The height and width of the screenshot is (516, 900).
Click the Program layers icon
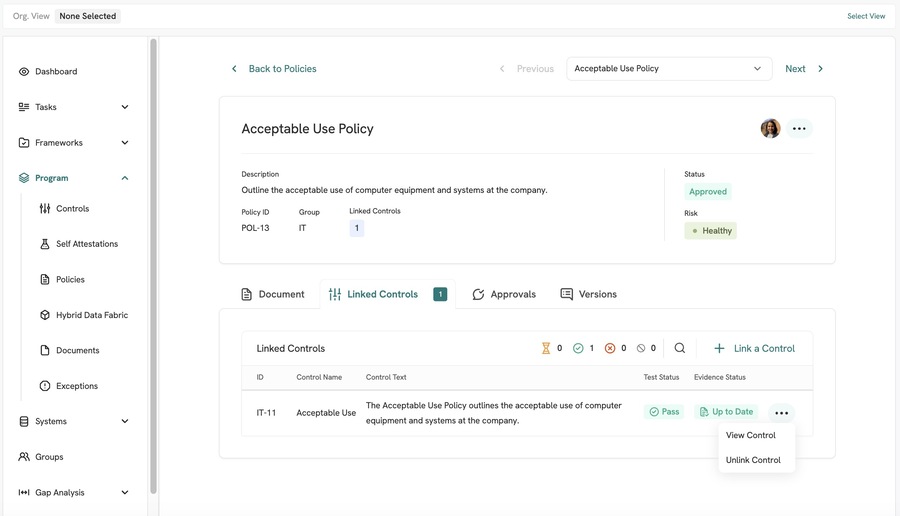click(x=24, y=178)
